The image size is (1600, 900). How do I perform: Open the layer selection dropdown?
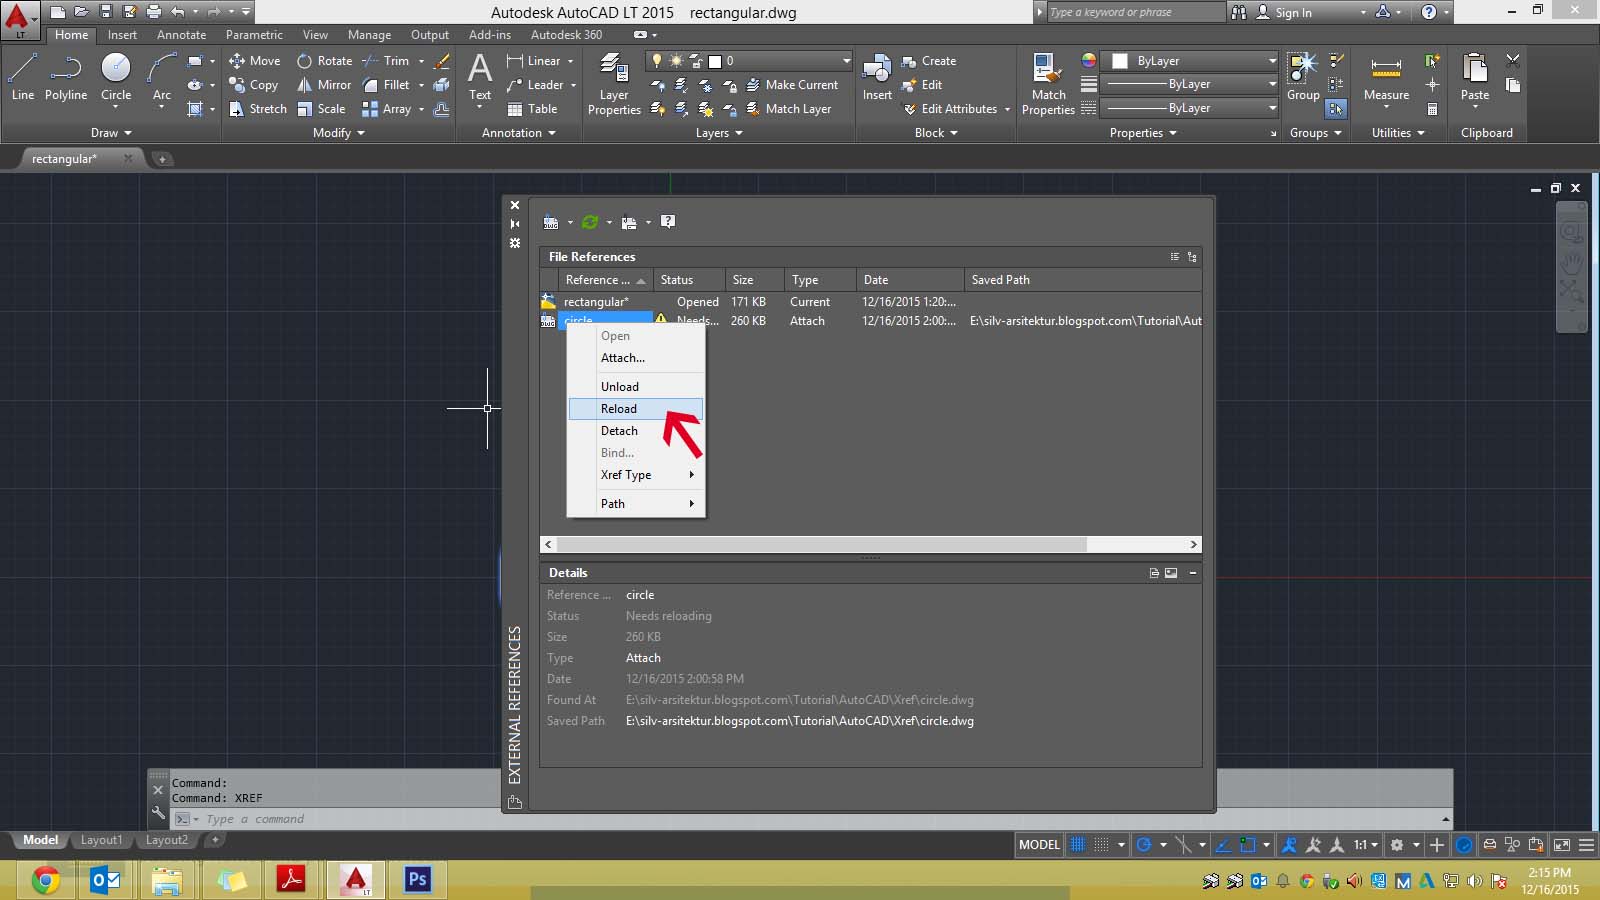749,61
